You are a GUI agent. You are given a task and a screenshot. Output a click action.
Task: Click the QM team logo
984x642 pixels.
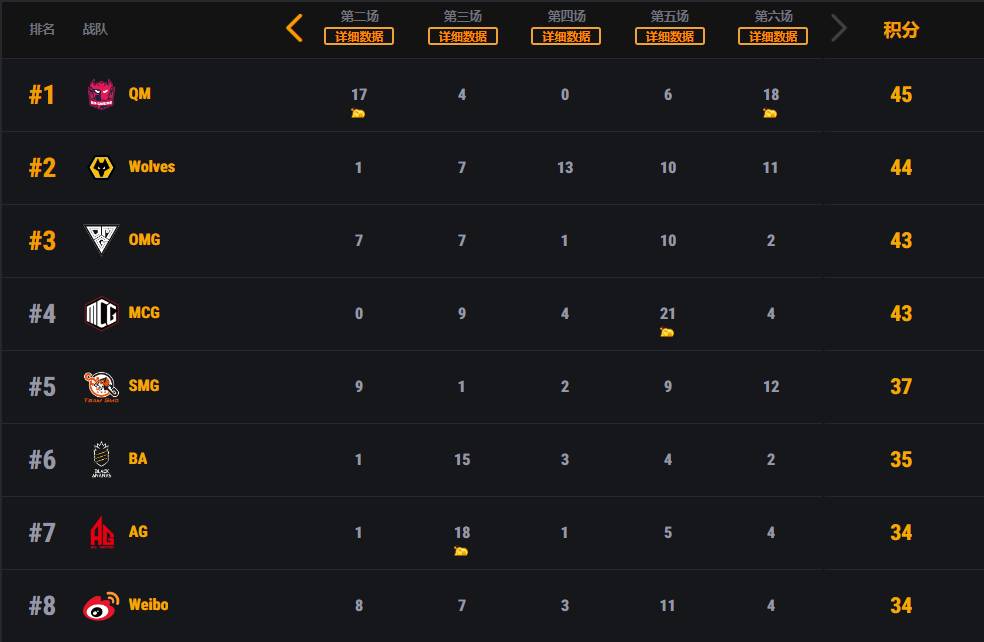pos(101,95)
